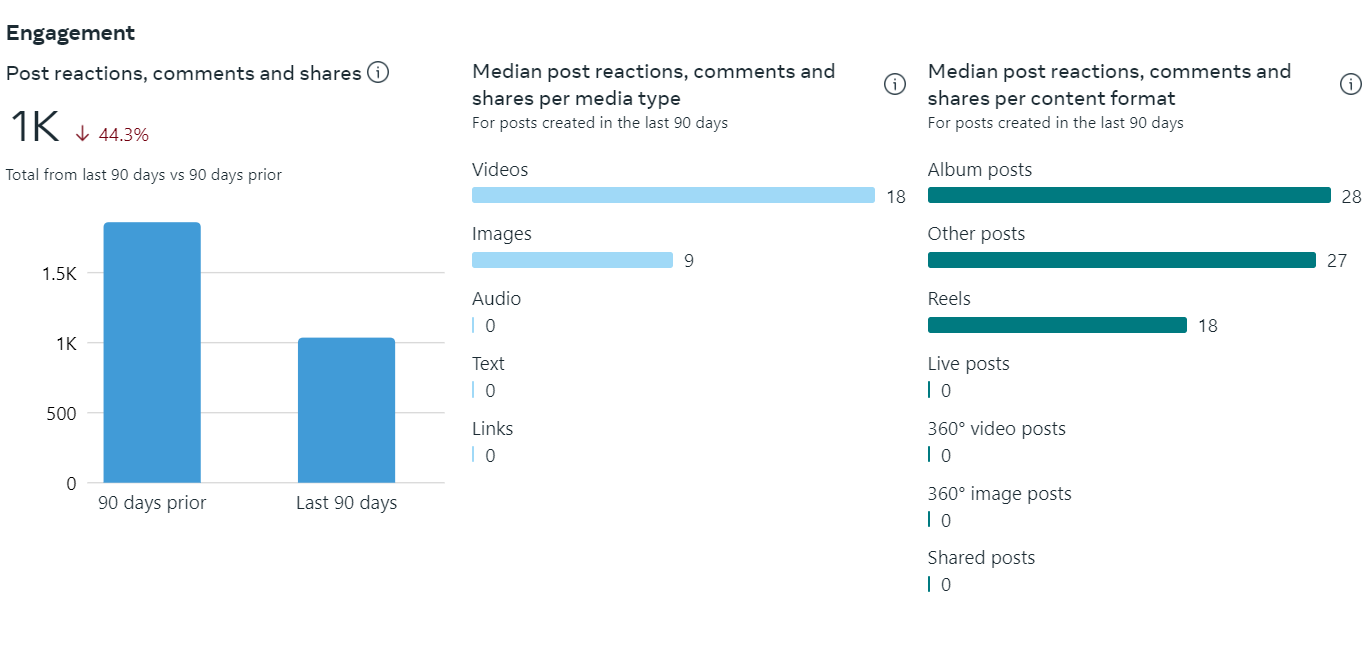Click the Links media type label
Image resolution: width=1369 pixels, height=660 pixels.
[492, 429]
